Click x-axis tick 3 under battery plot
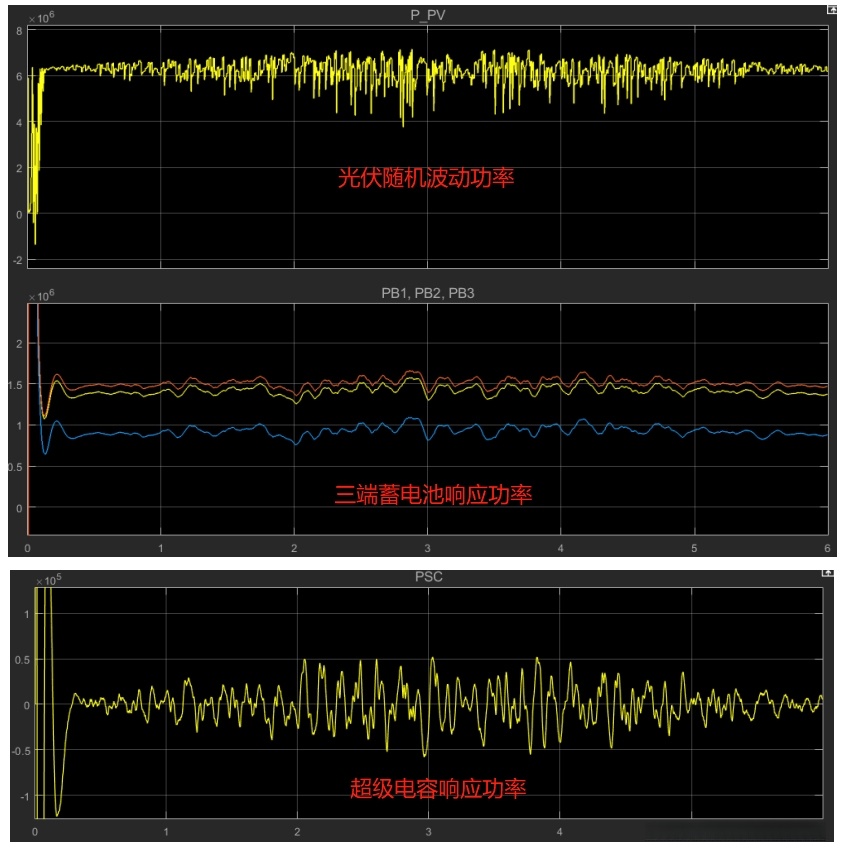This screenshot has width=842, height=851. tap(427, 548)
